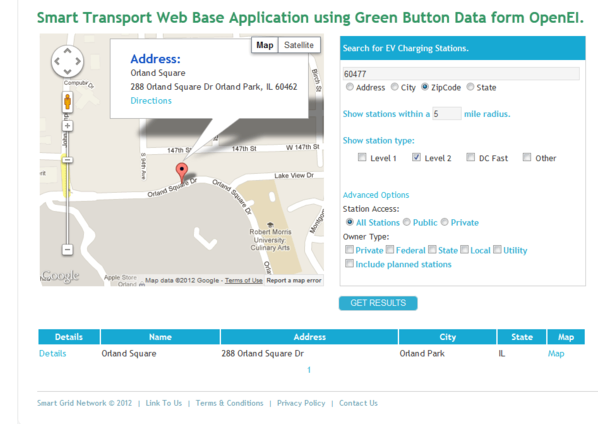This screenshot has width=615, height=424.
Task: Open Details link for Orland Square
Action: (x=53, y=354)
